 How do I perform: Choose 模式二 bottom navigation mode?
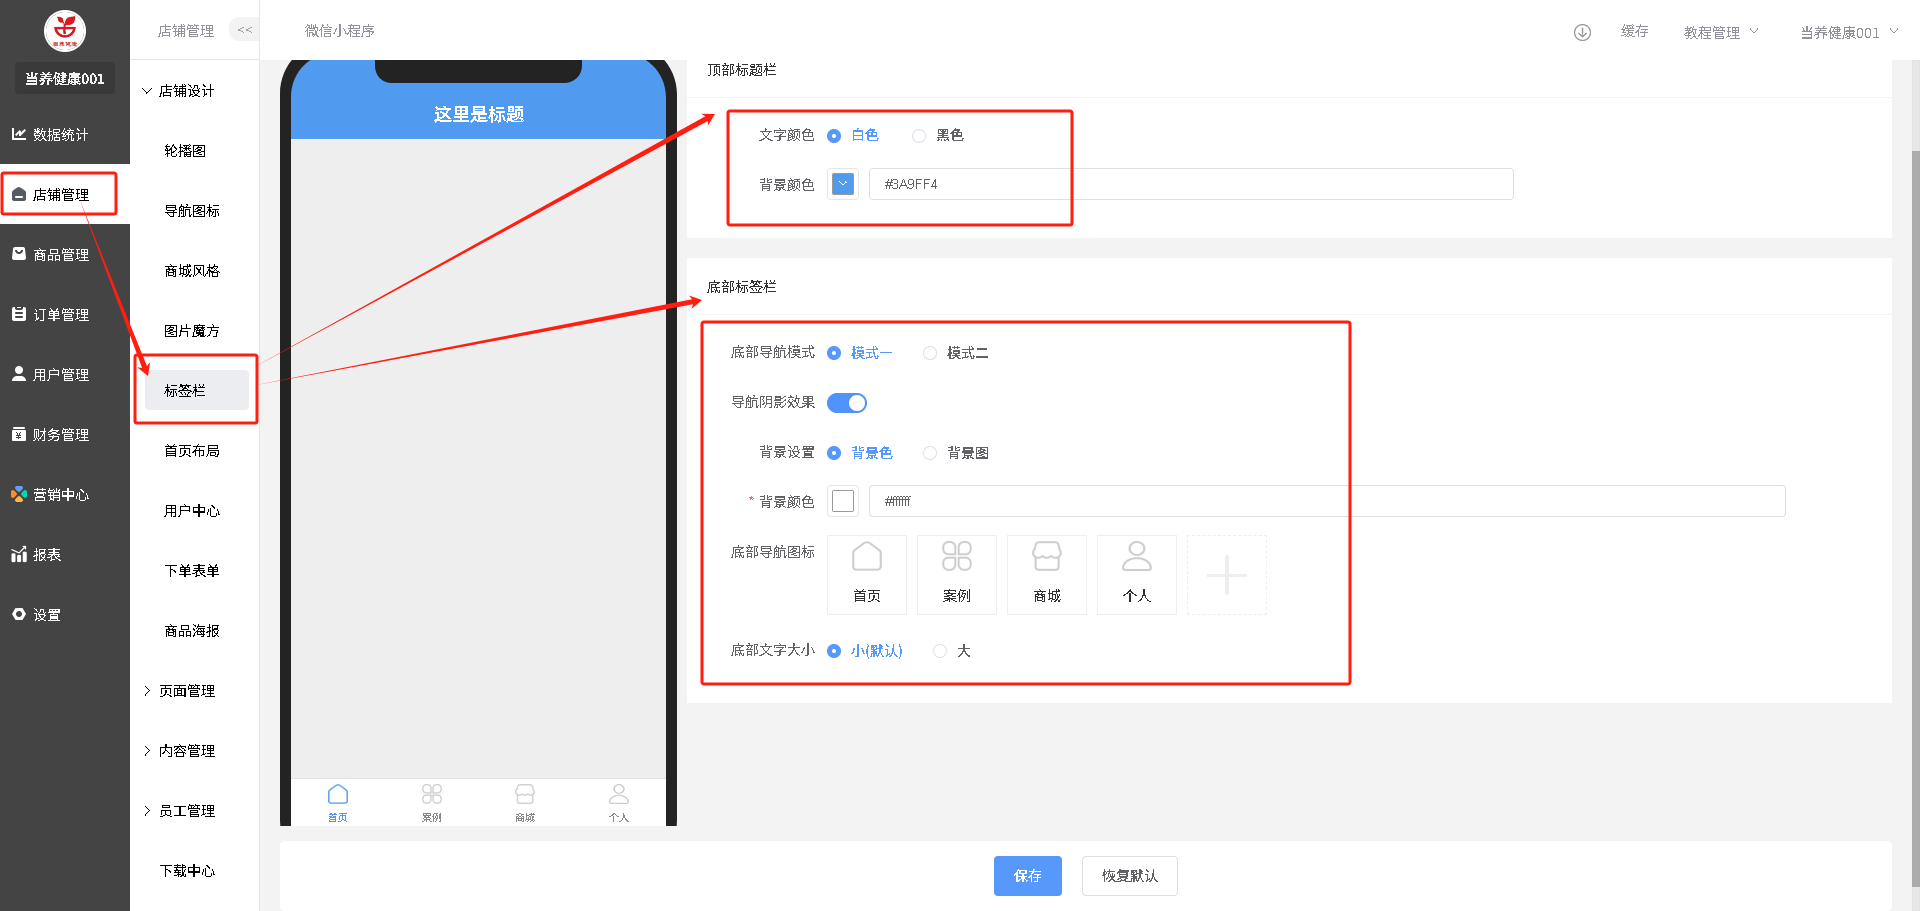click(x=930, y=353)
